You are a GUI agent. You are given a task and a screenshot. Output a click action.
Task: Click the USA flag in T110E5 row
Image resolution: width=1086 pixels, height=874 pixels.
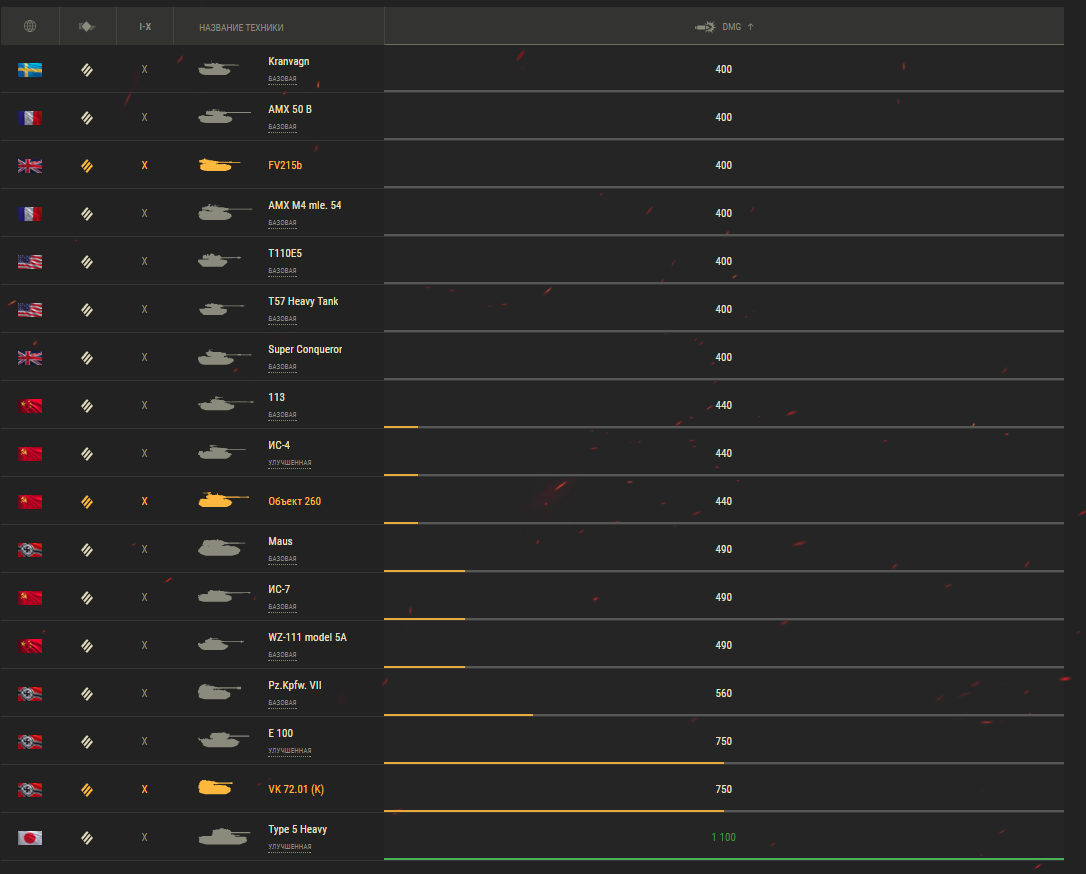[x=30, y=262]
